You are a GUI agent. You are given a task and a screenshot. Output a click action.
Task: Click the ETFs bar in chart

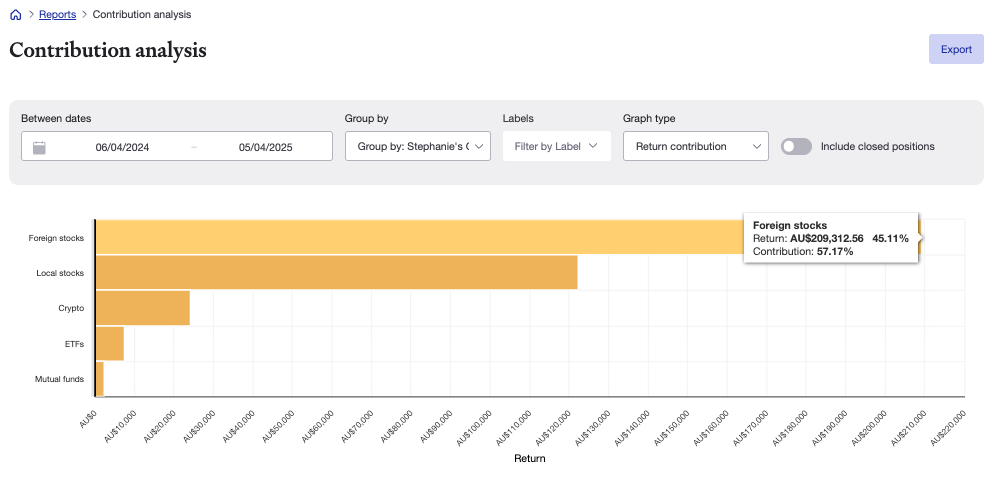tap(109, 344)
